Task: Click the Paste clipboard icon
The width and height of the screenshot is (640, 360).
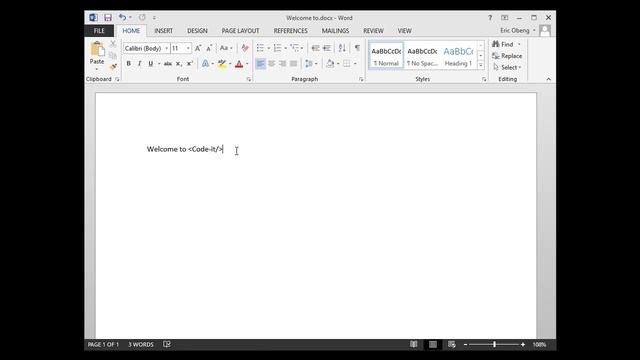Action: [97, 49]
